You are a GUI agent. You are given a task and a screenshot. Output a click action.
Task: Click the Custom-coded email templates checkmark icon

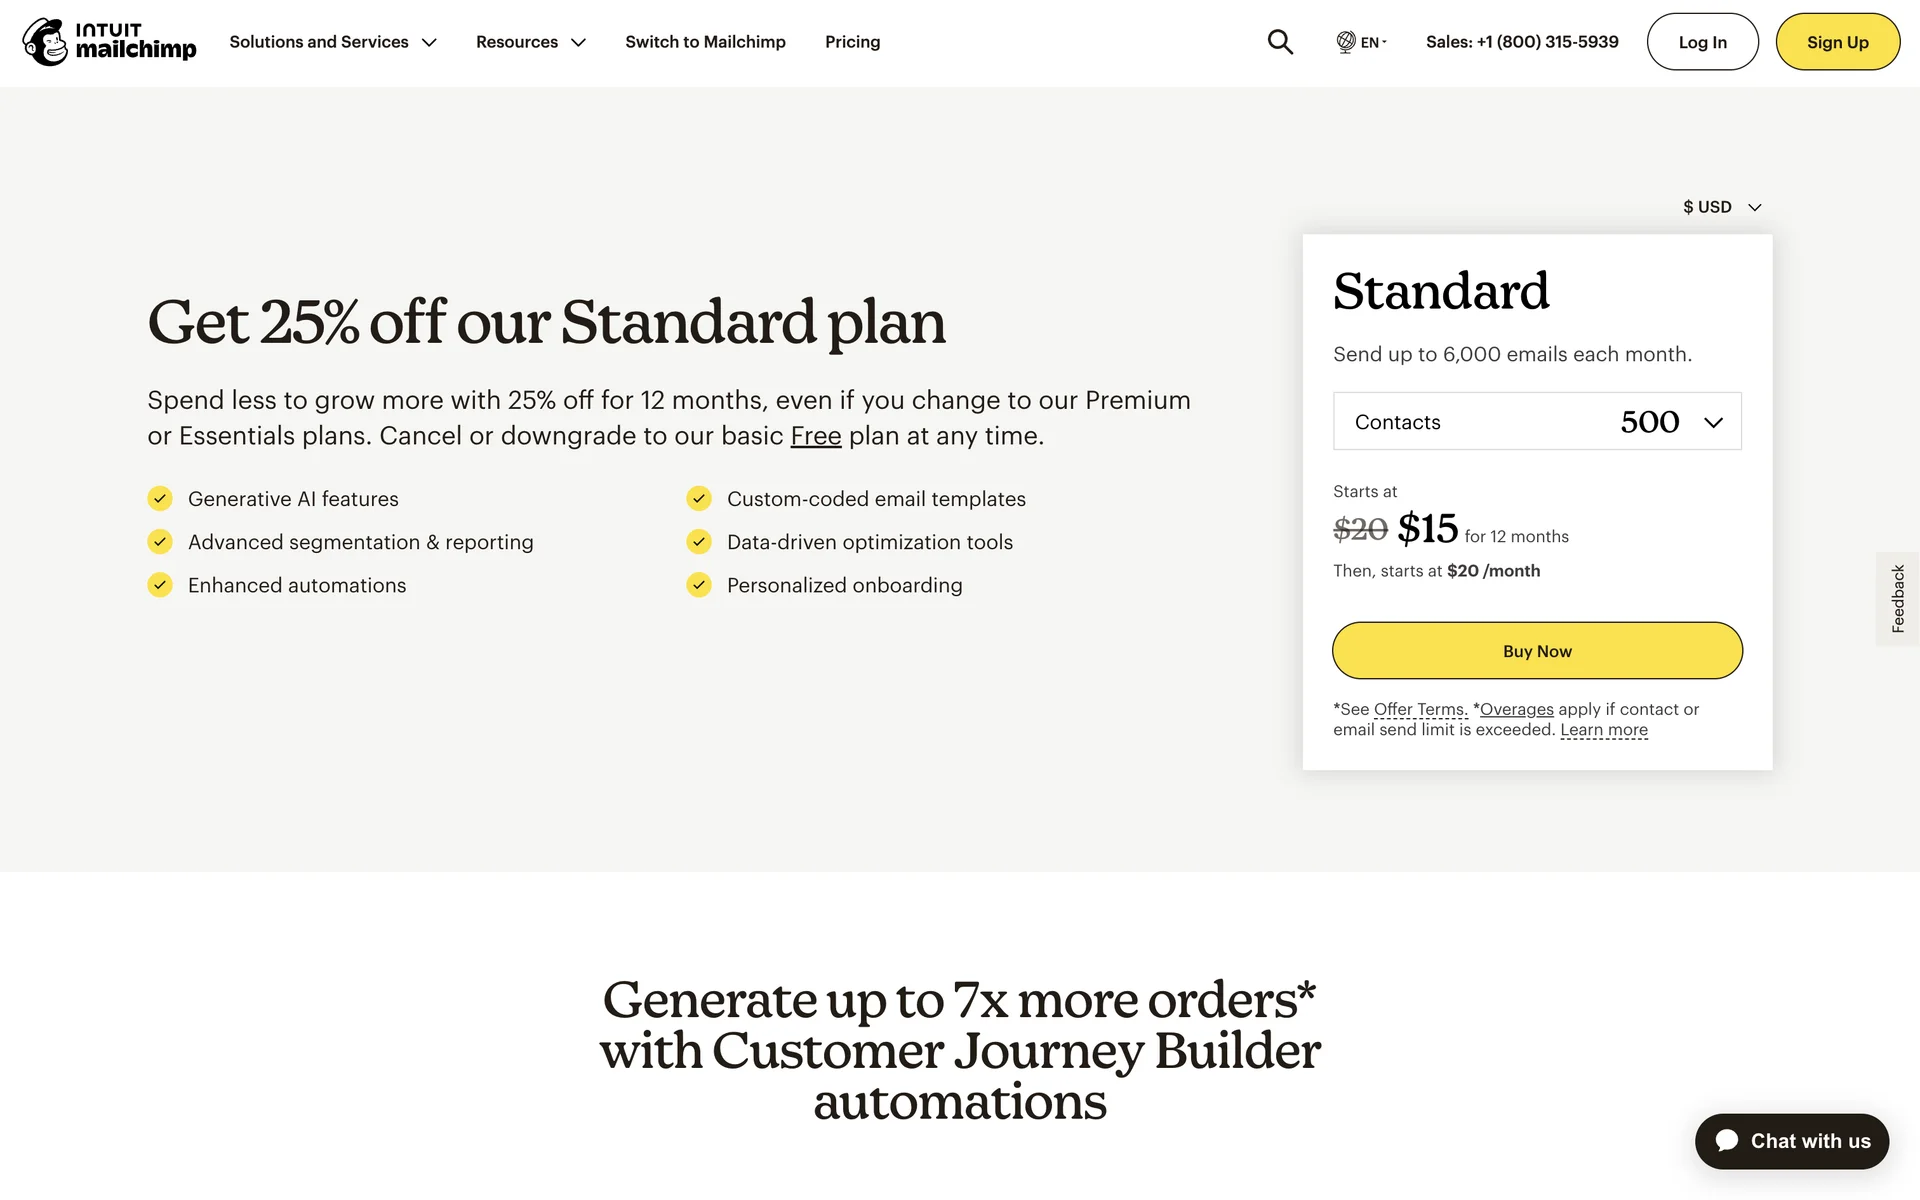[x=699, y=499]
